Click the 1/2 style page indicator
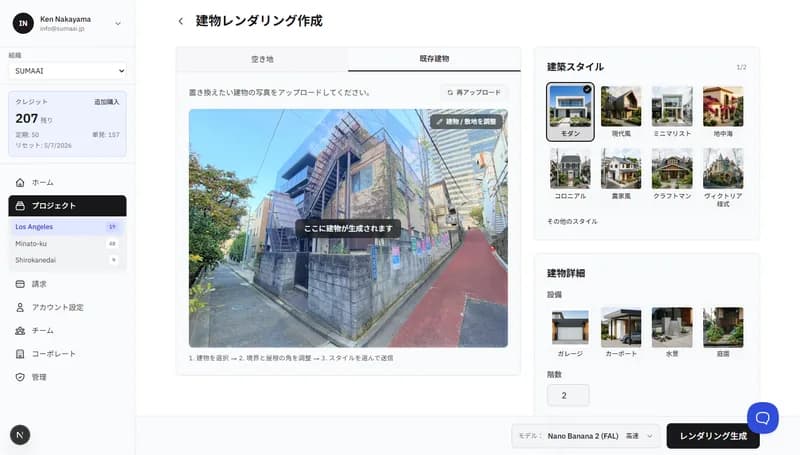This screenshot has width=800, height=455. coord(741,67)
